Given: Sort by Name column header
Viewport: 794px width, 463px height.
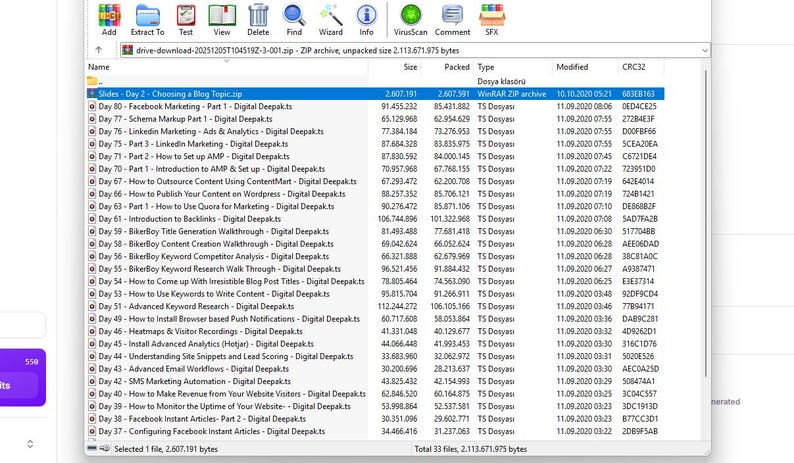Looking at the screenshot, I should click(x=226, y=67).
